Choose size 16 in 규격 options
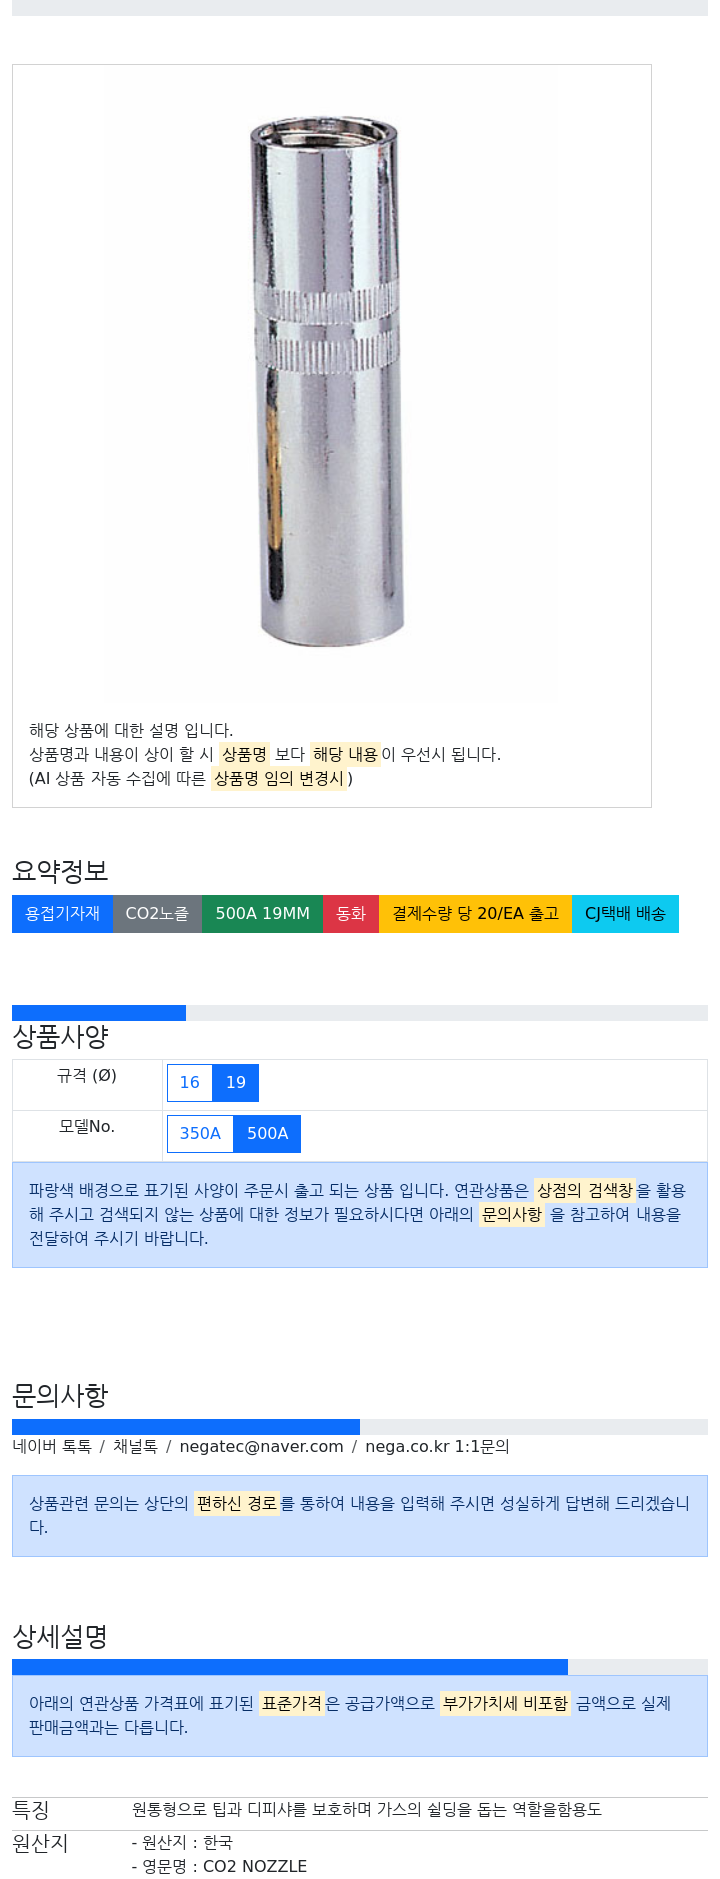The width and height of the screenshot is (720, 1879). 190,1082
